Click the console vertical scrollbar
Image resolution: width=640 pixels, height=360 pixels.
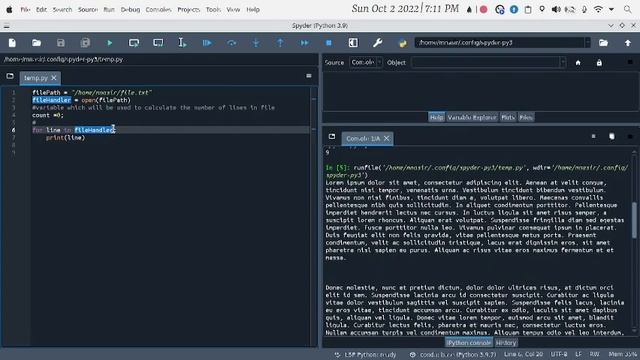[634, 220]
